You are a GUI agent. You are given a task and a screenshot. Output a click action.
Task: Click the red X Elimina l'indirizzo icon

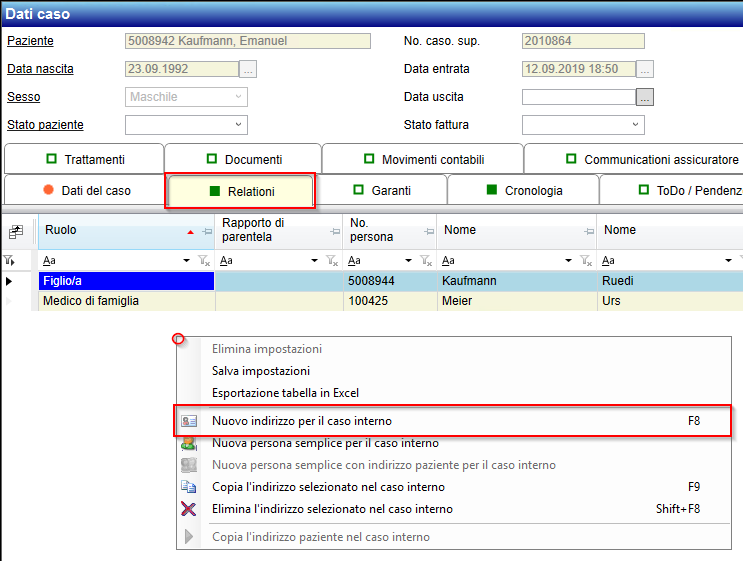click(188, 509)
